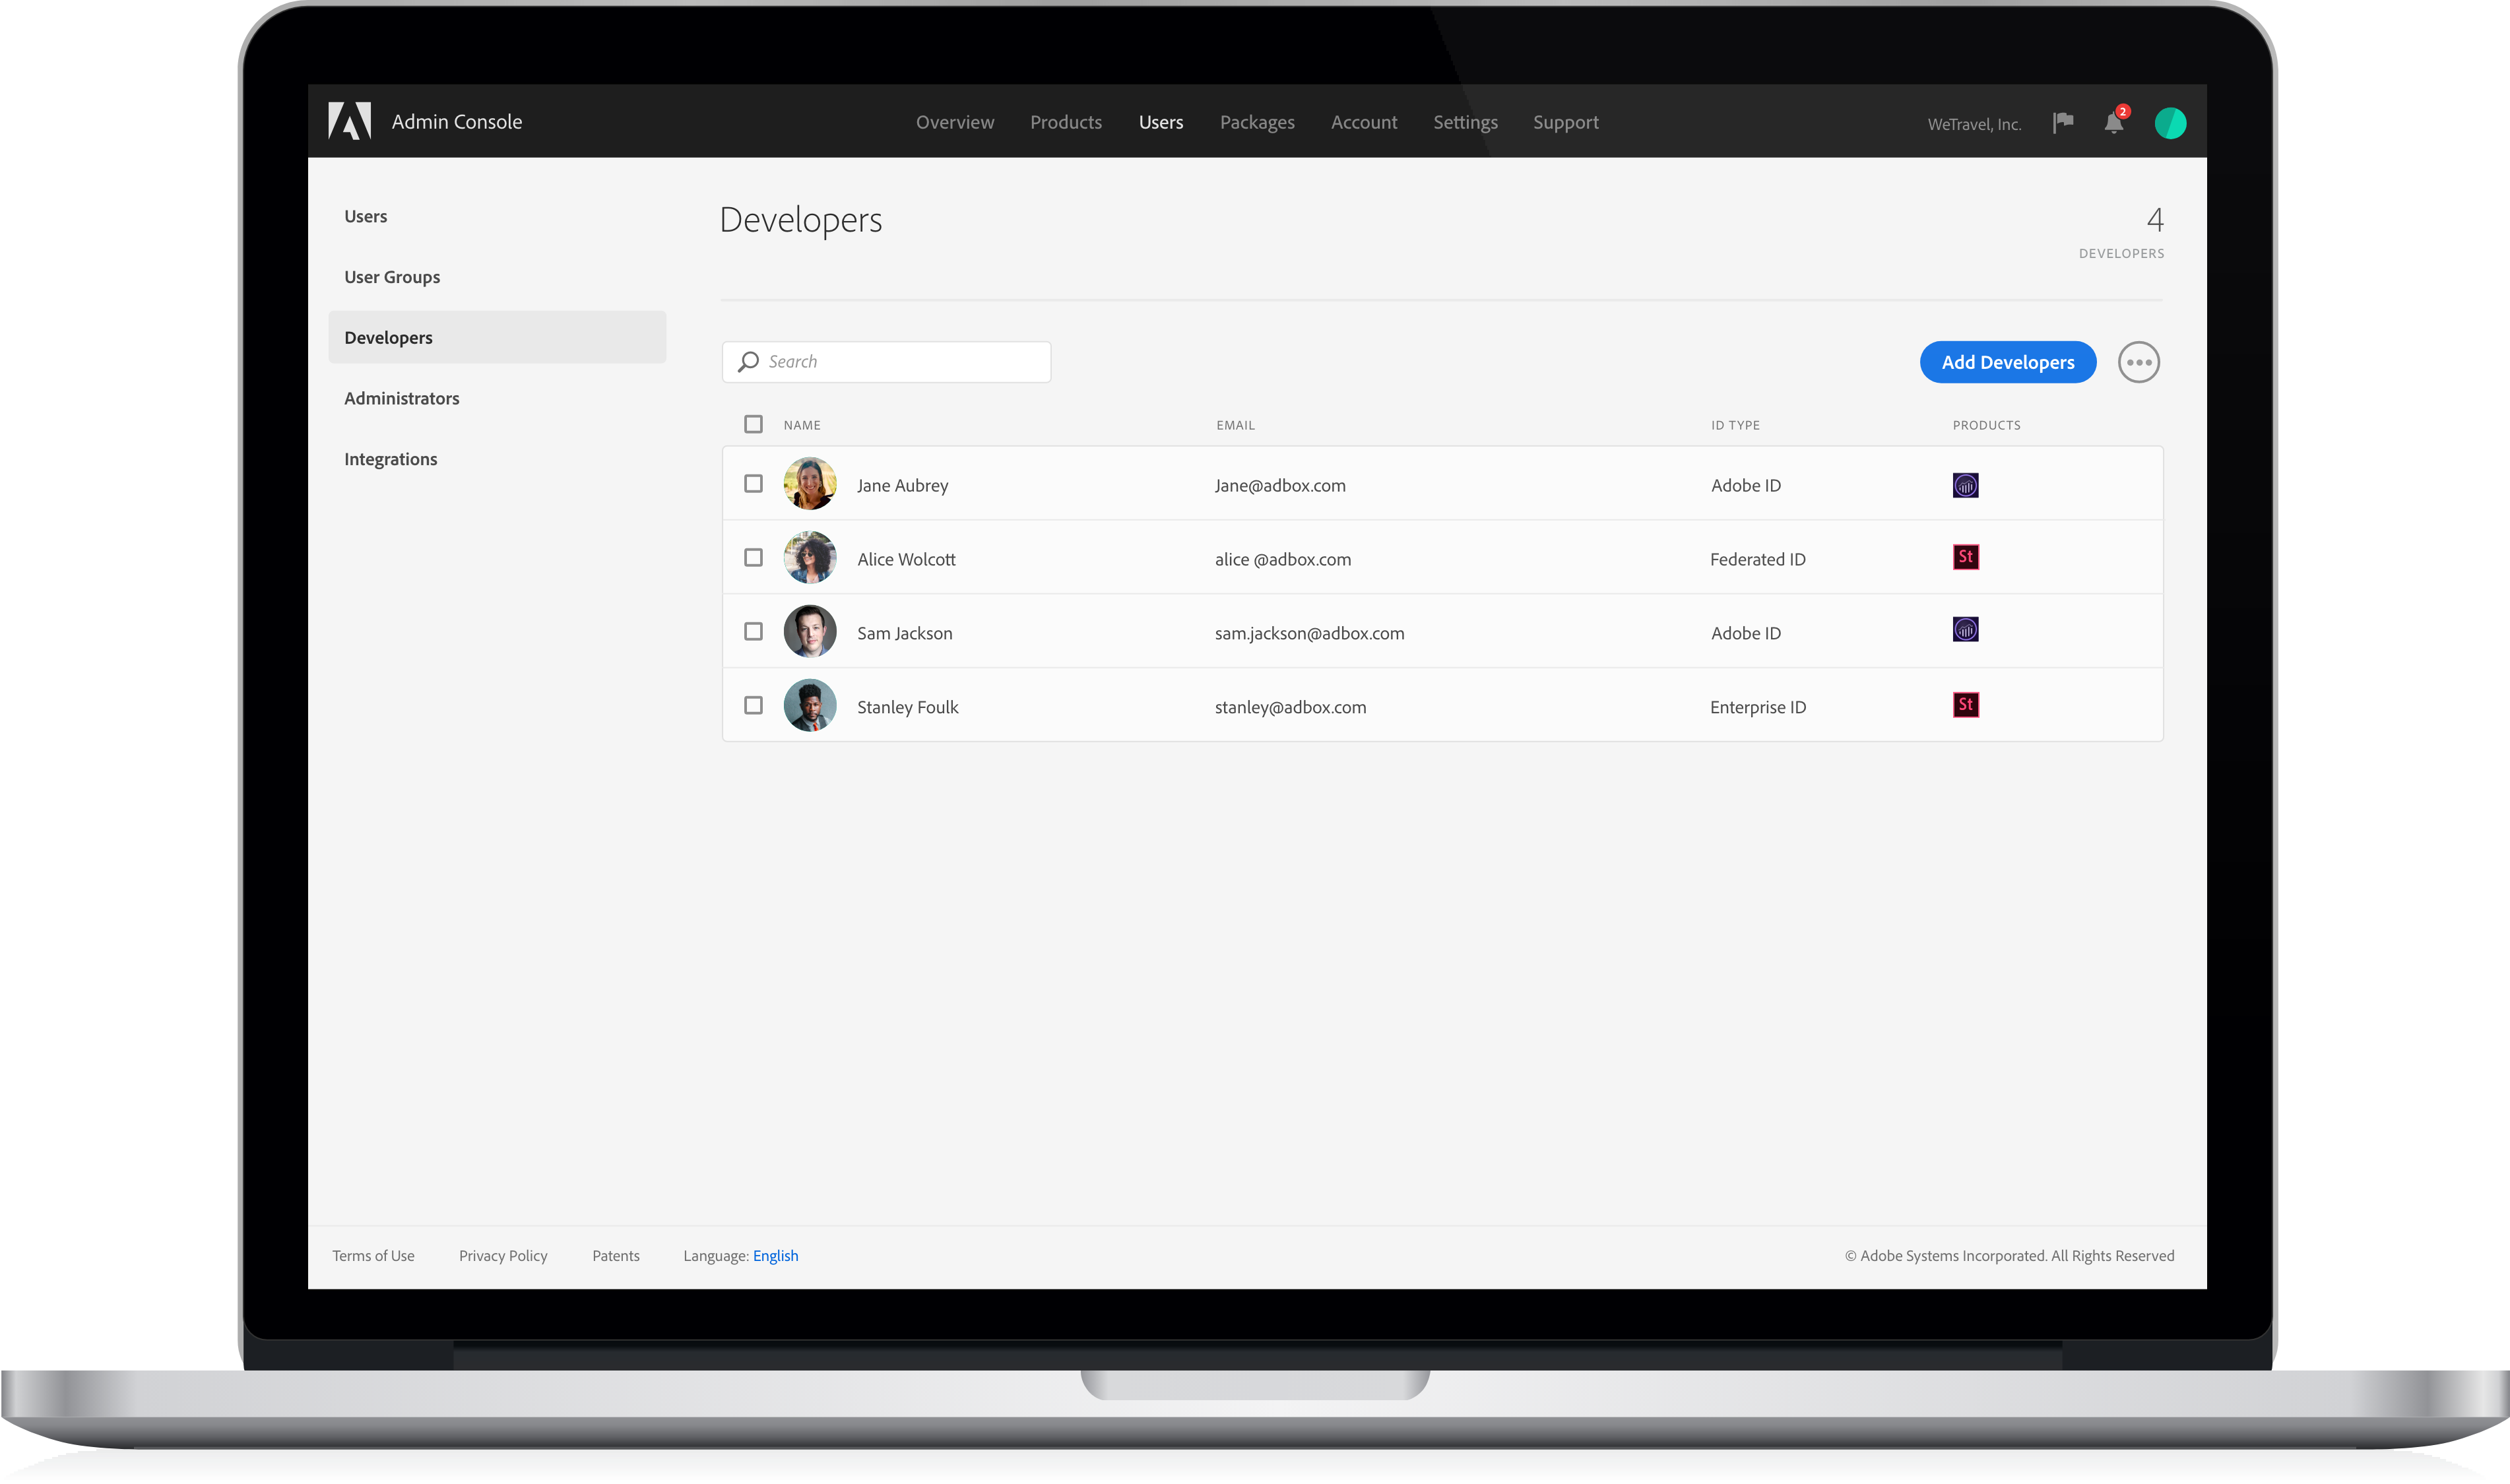Click email stanley@adbox.com
Image resolution: width=2510 pixels, height=1484 pixels.
[x=1290, y=707]
